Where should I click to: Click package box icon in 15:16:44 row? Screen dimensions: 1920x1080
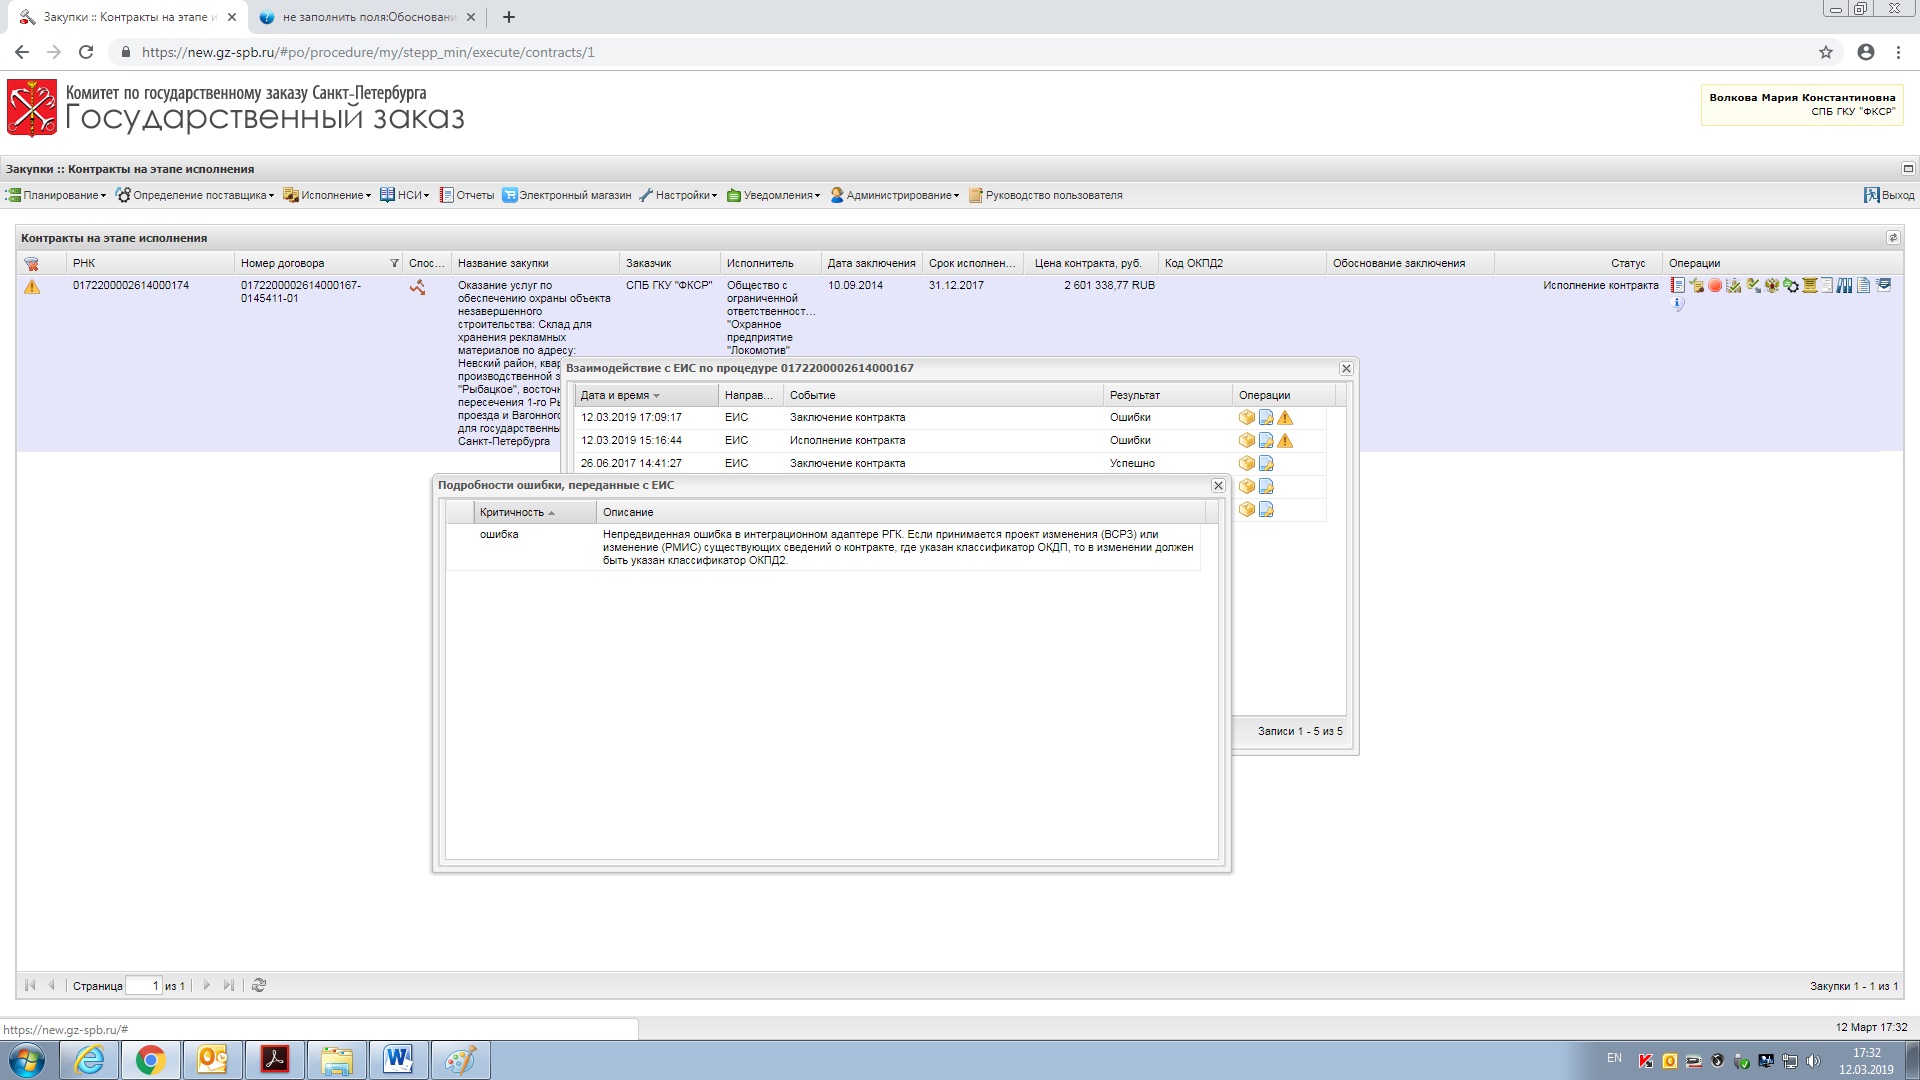point(1246,440)
